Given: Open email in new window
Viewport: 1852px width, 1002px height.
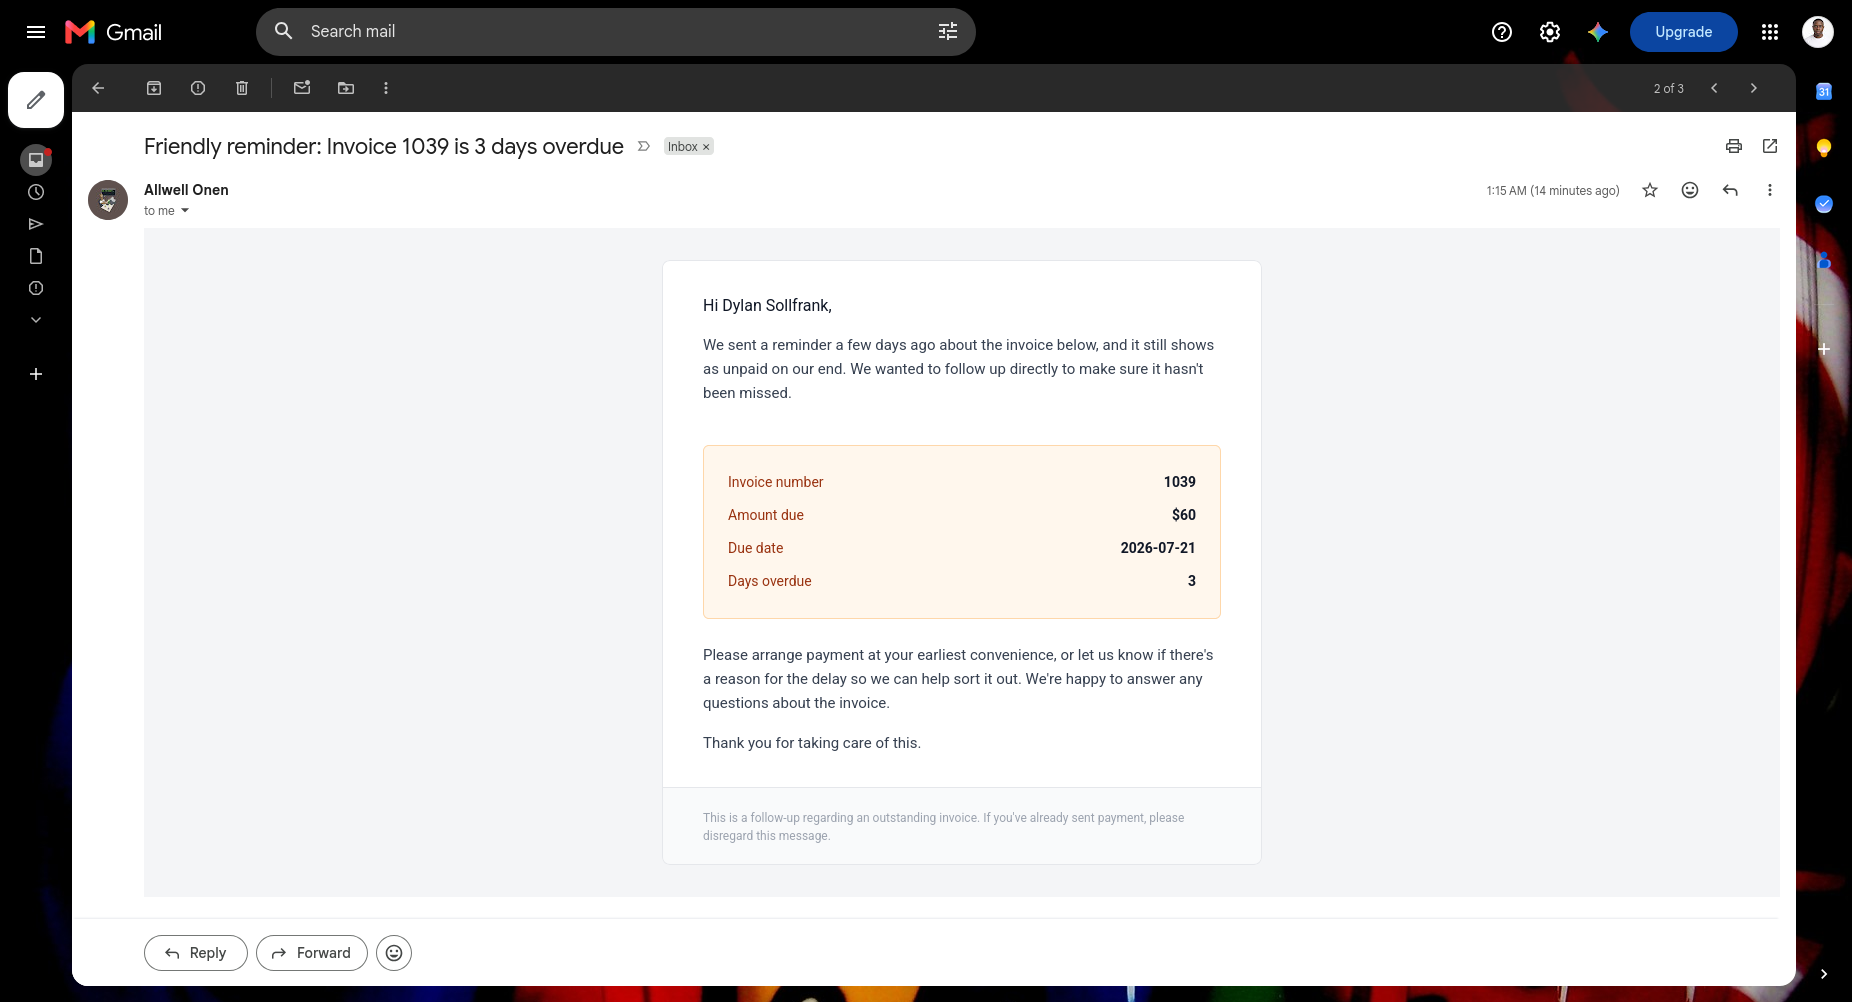Looking at the screenshot, I should [1770, 146].
